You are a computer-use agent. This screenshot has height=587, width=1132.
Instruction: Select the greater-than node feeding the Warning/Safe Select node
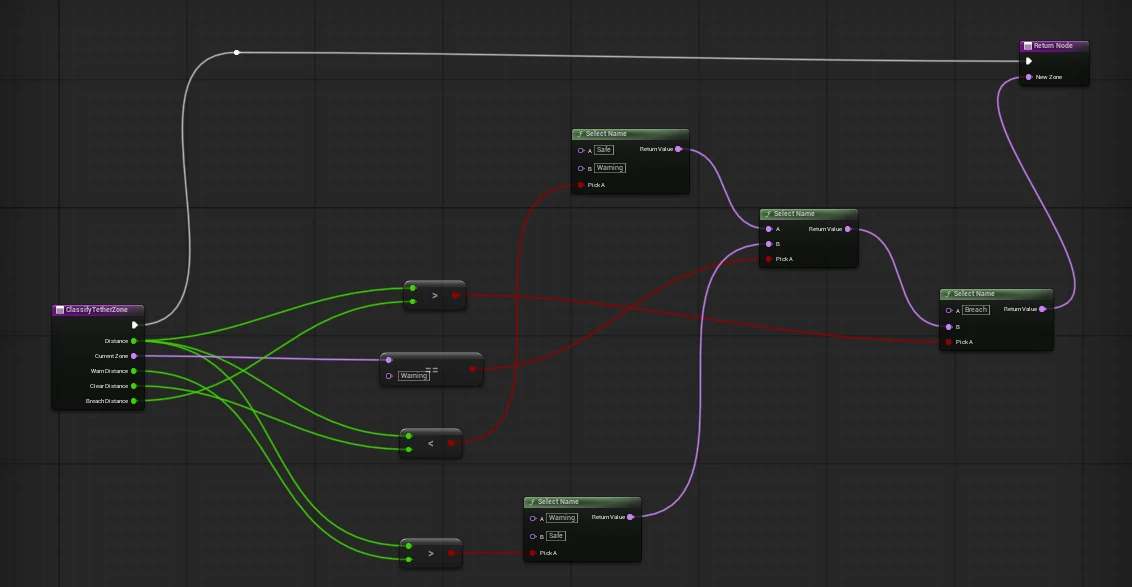(431, 553)
